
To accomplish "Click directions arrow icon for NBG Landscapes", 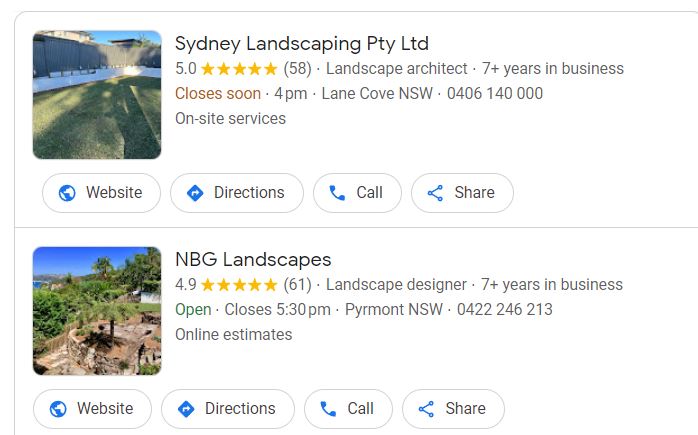I will point(186,408).
